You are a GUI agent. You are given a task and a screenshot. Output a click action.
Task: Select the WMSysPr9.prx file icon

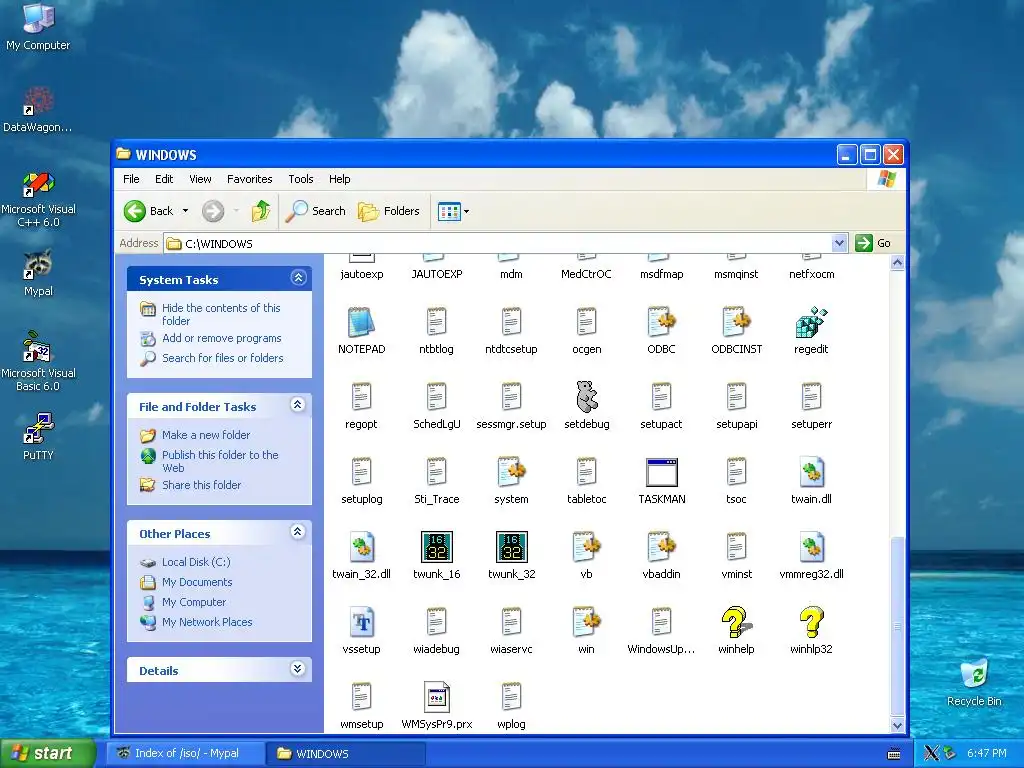click(x=436, y=697)
